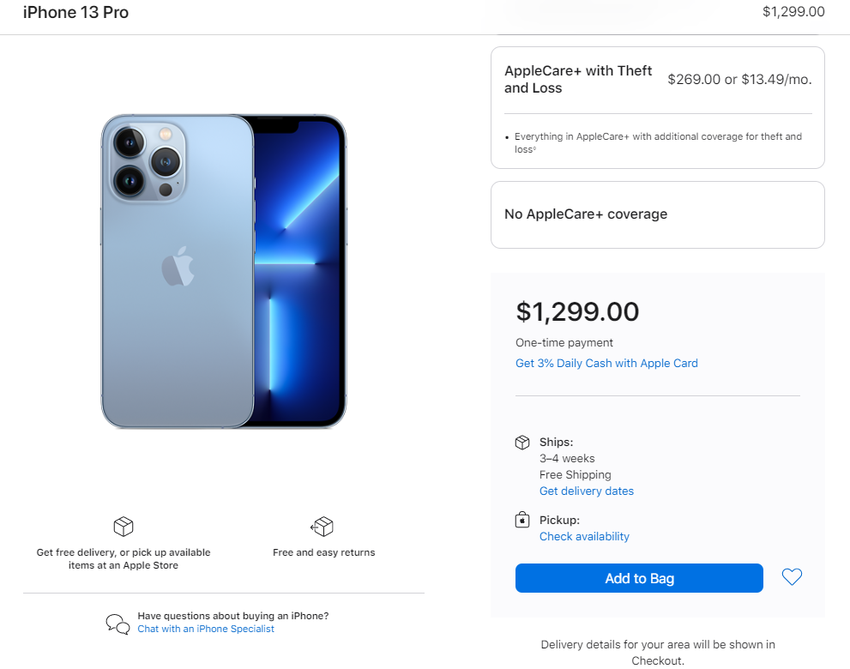This screenshot has width=850, height=669.
Task: Click the large $1,299.00 one-time payment price
Action: coord(577,311)
